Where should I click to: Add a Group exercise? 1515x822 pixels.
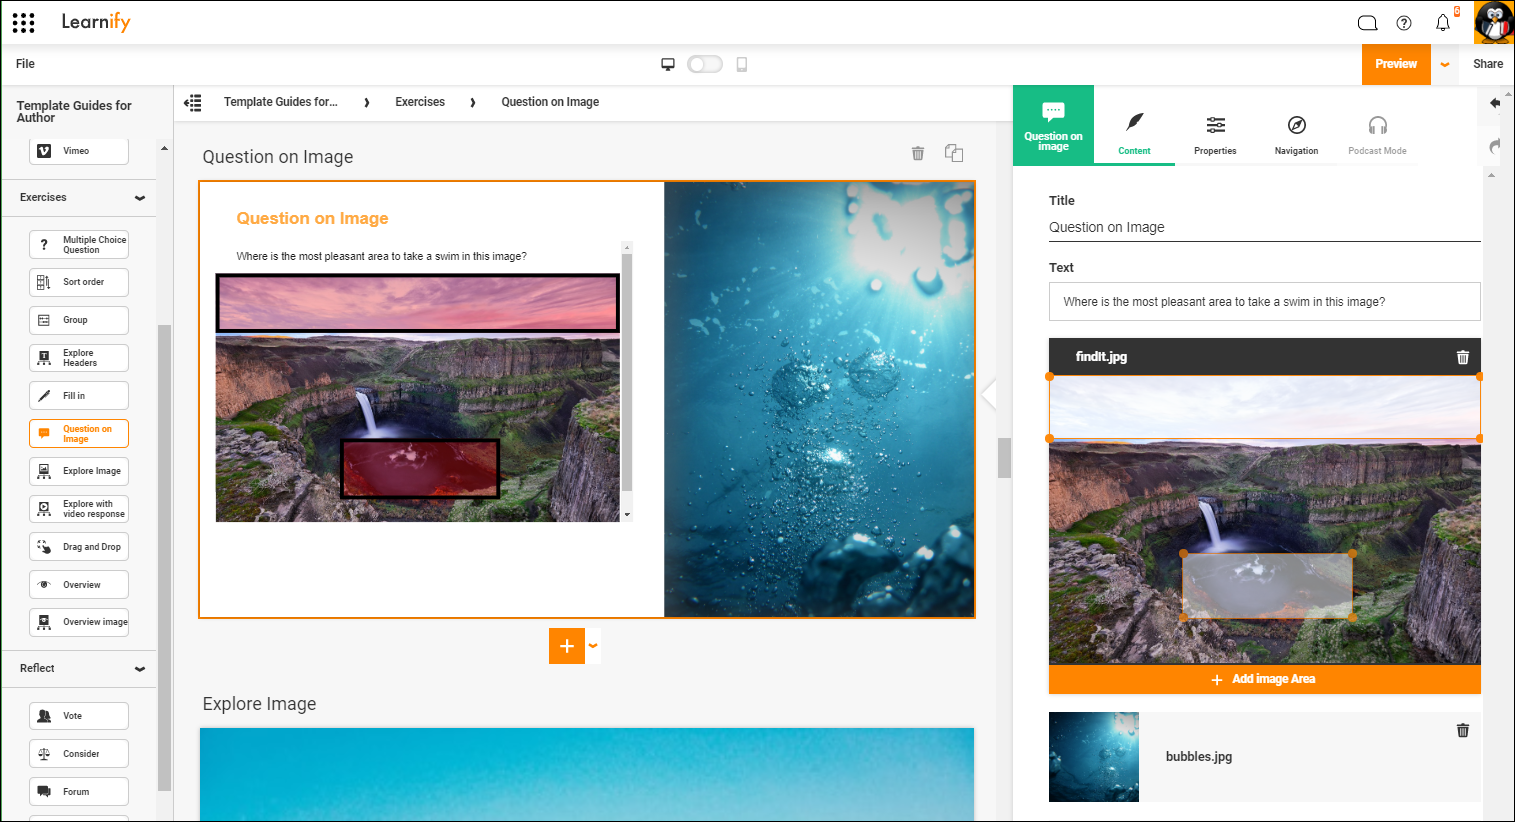(x=79, y=320)
